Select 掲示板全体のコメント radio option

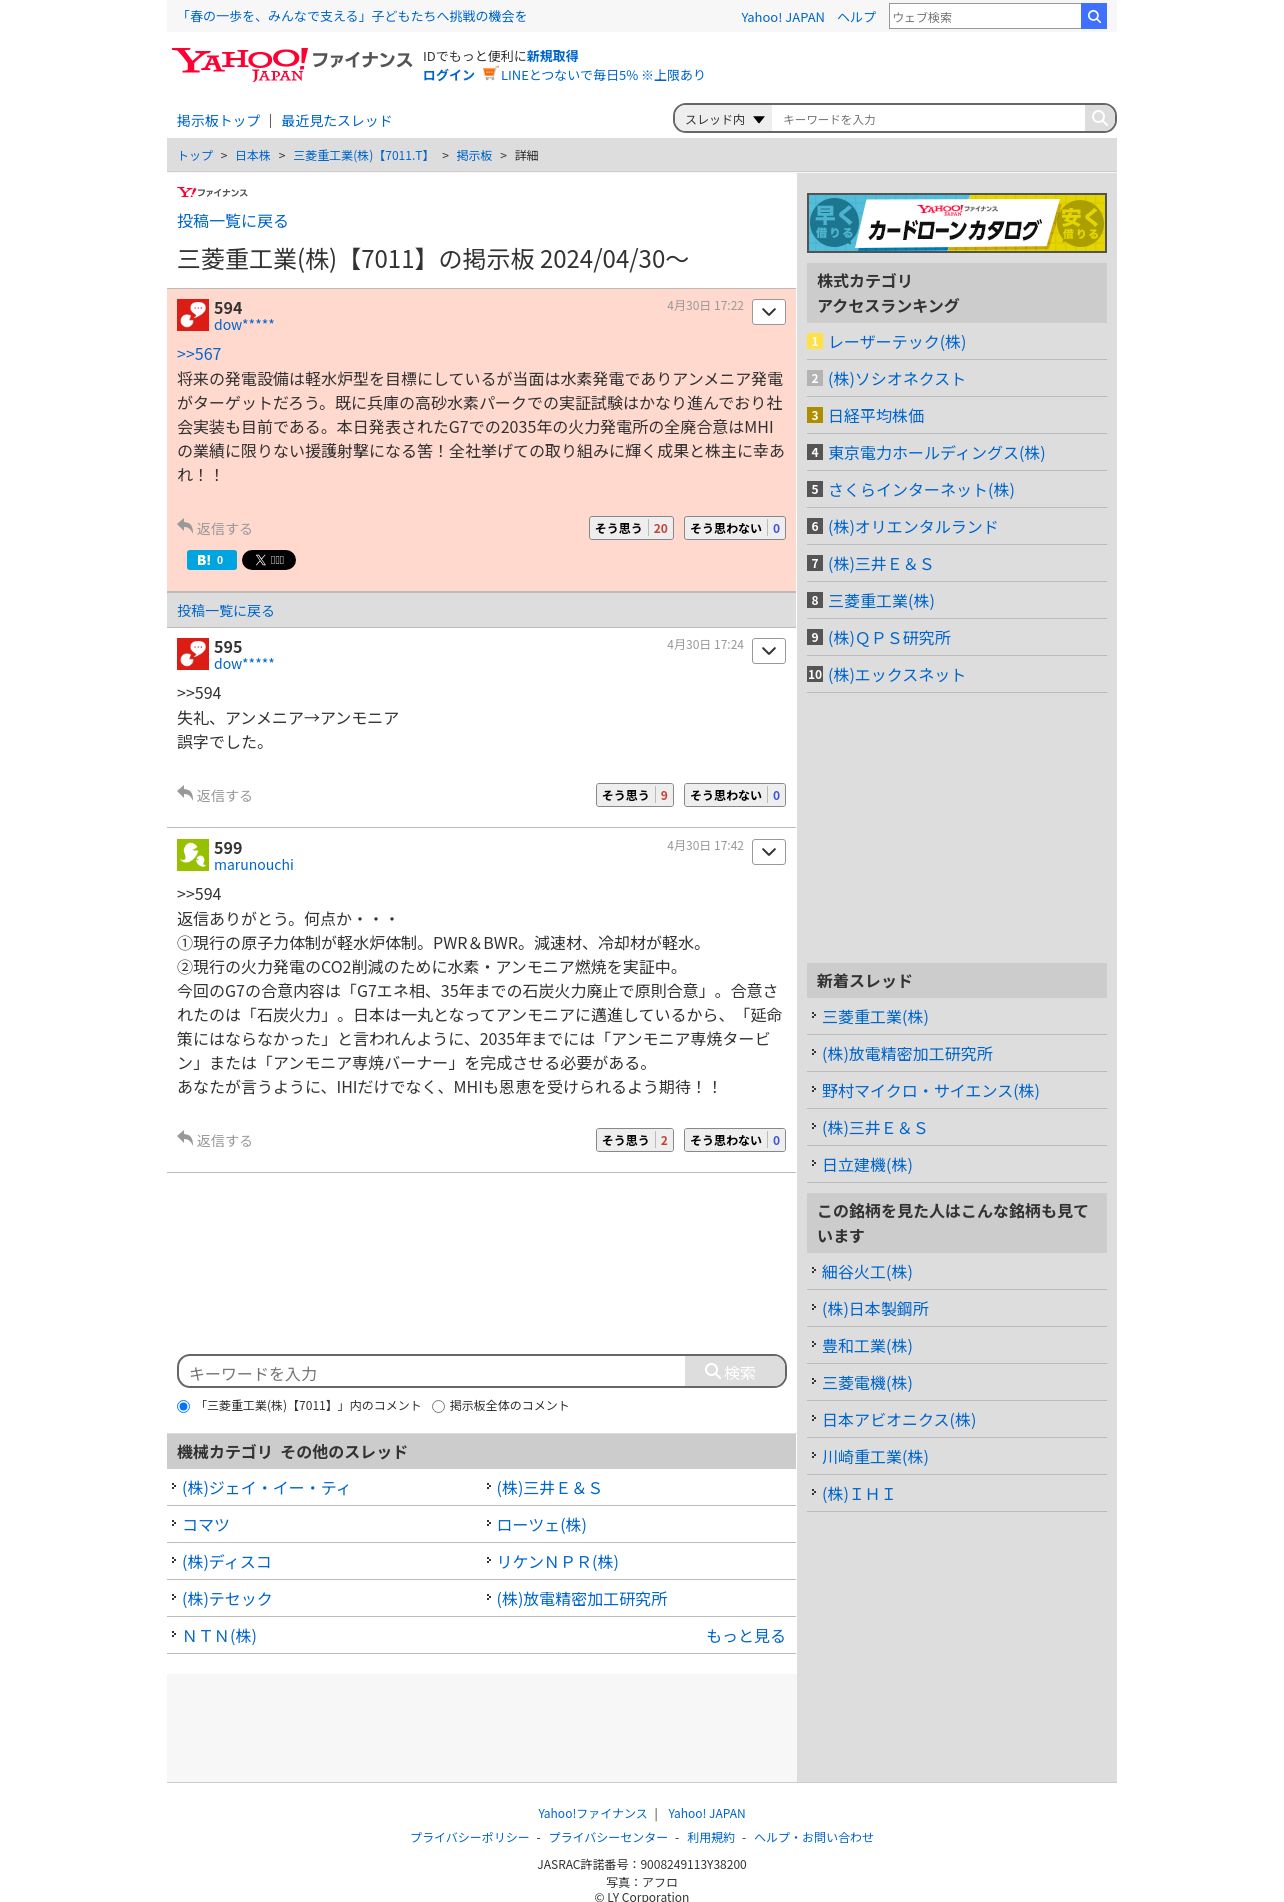click(x=438, y=1406)
